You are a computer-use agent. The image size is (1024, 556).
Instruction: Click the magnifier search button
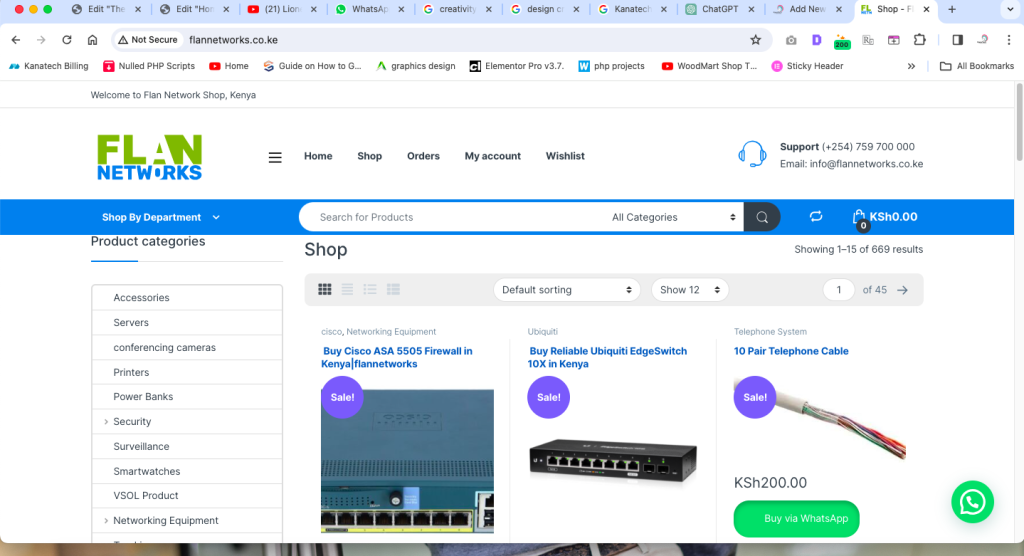tap(762, 217)
